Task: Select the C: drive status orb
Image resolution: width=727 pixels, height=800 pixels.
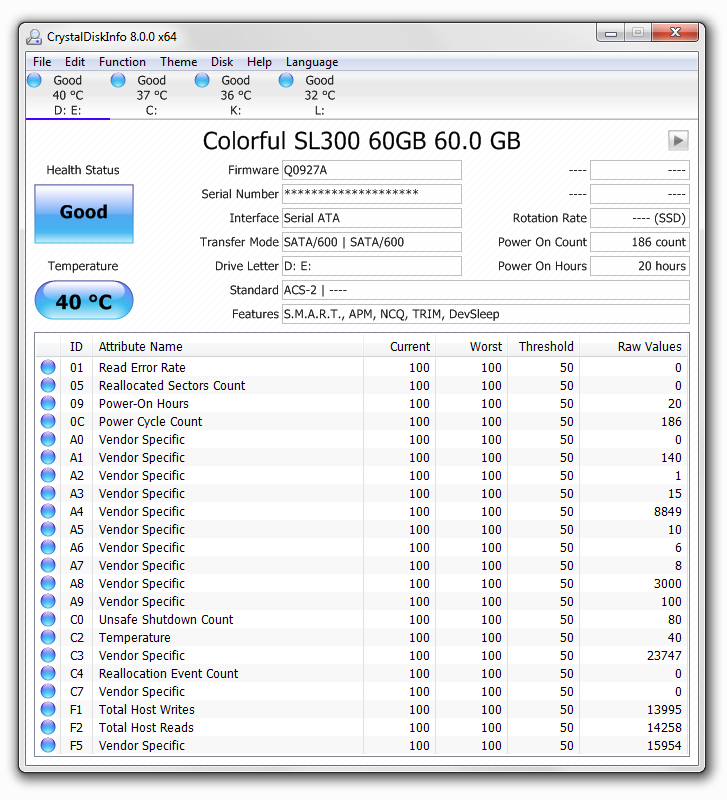Action: pos(118,80)
